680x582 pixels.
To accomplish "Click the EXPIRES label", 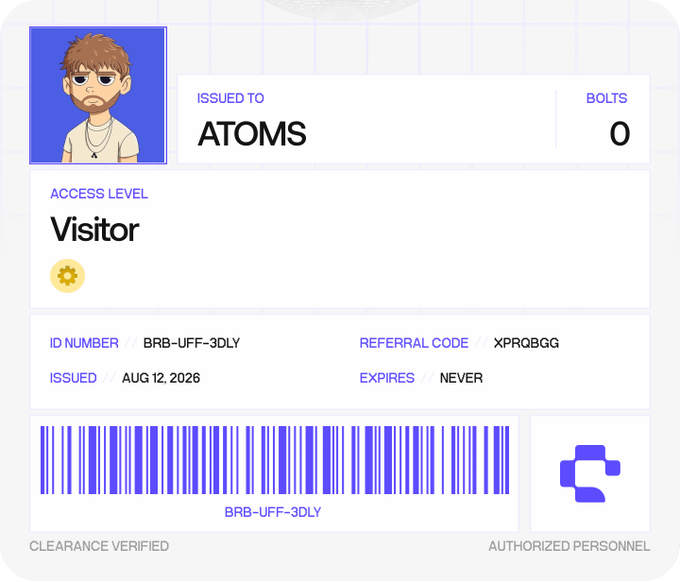I will 387,378.
